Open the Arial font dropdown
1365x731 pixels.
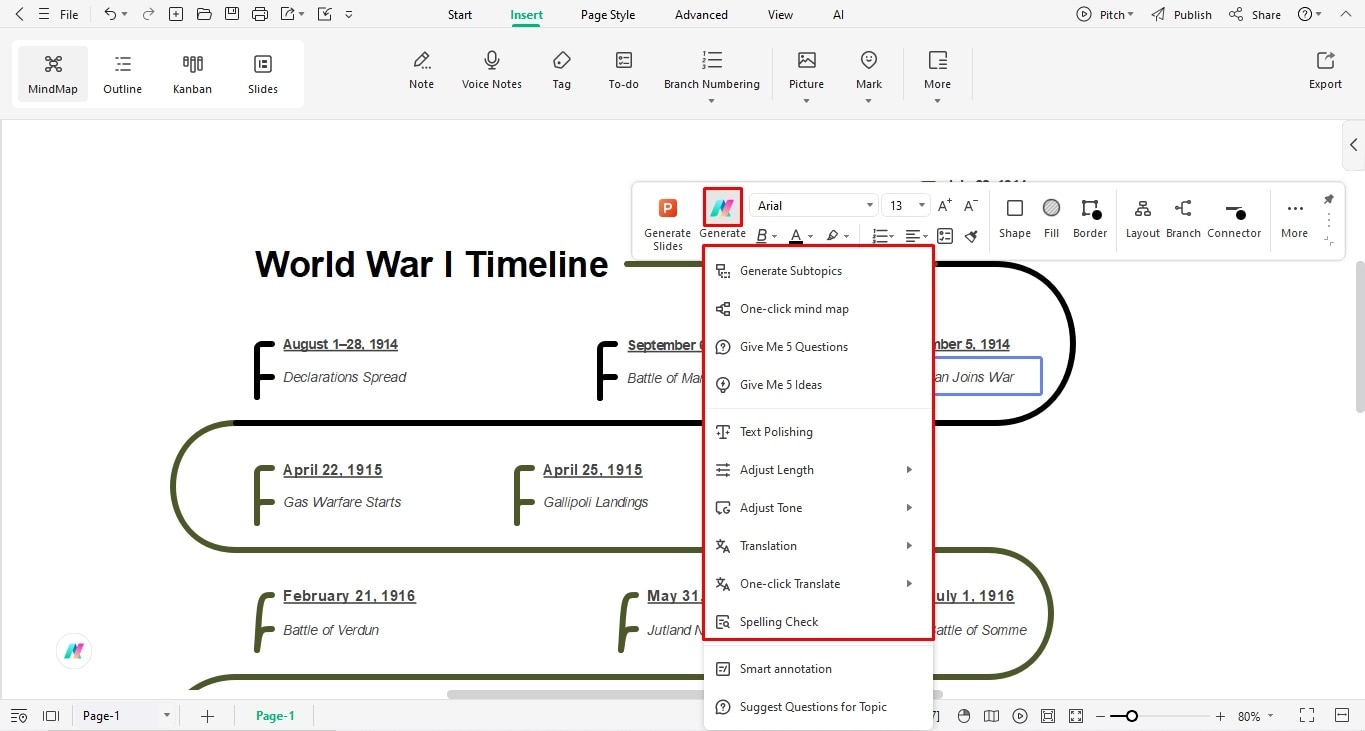(814, 206)
